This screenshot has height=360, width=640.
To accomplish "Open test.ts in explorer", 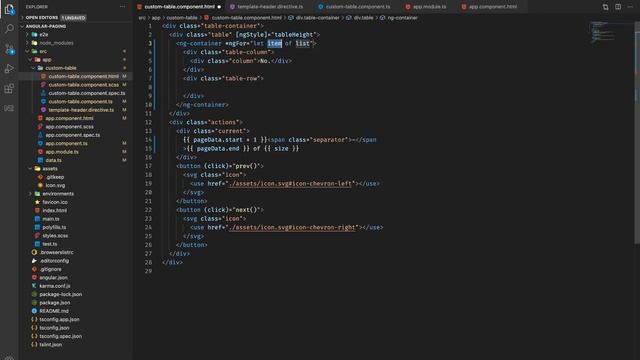I will tap(49, 244).
